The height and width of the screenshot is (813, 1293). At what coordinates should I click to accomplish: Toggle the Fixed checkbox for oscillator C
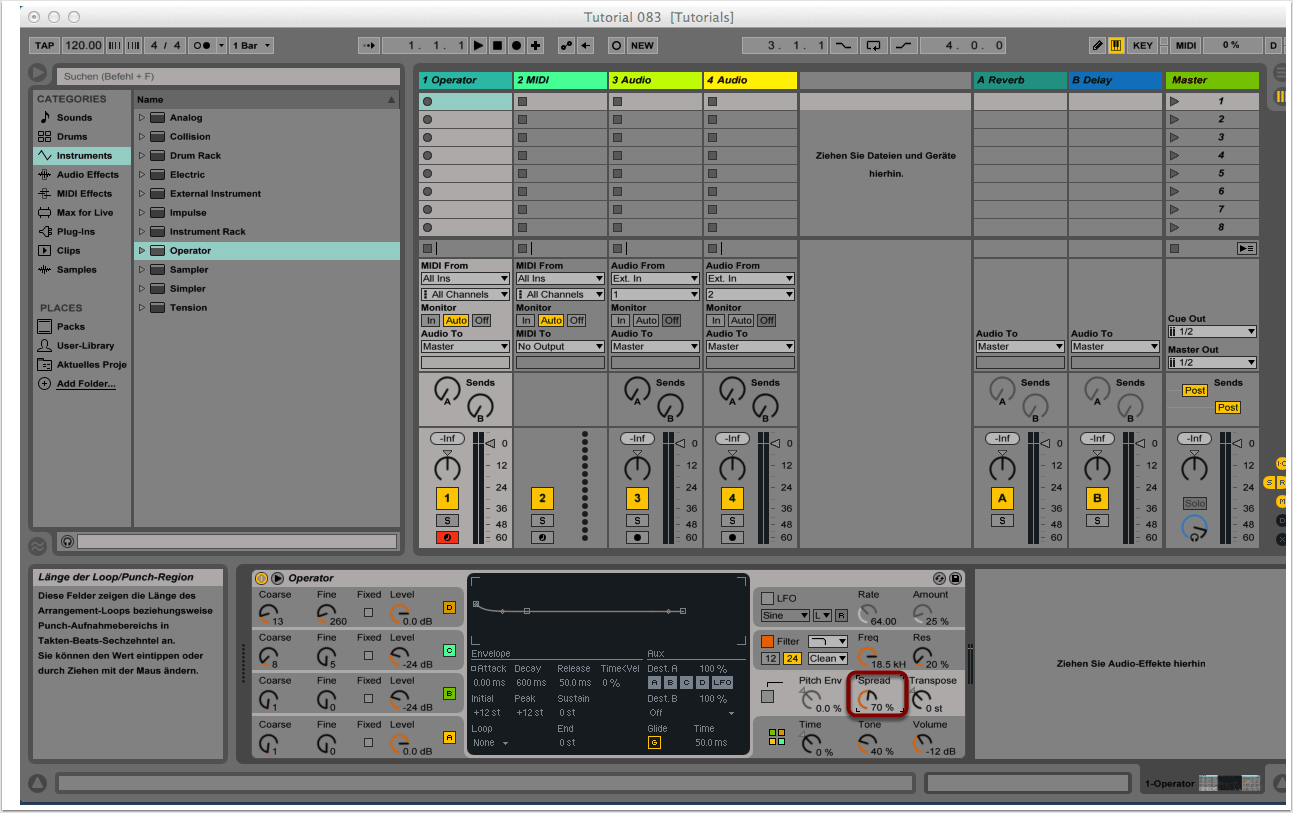click(x=369, y=656)
